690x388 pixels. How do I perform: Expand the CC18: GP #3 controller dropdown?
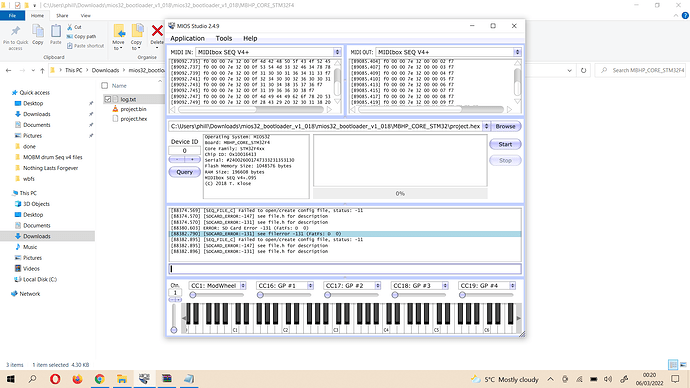pyautogui.click(x=445, y=286)
